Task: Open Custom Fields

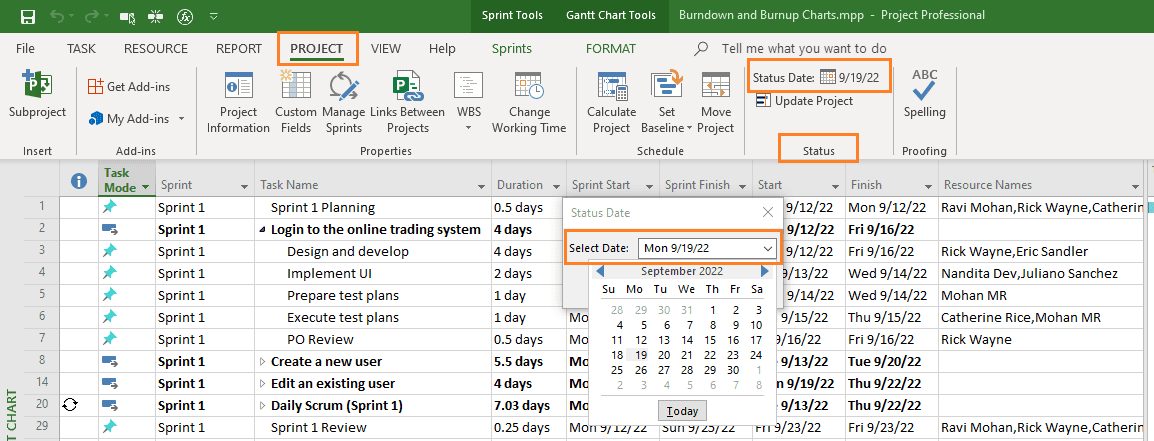Action: 296,102
